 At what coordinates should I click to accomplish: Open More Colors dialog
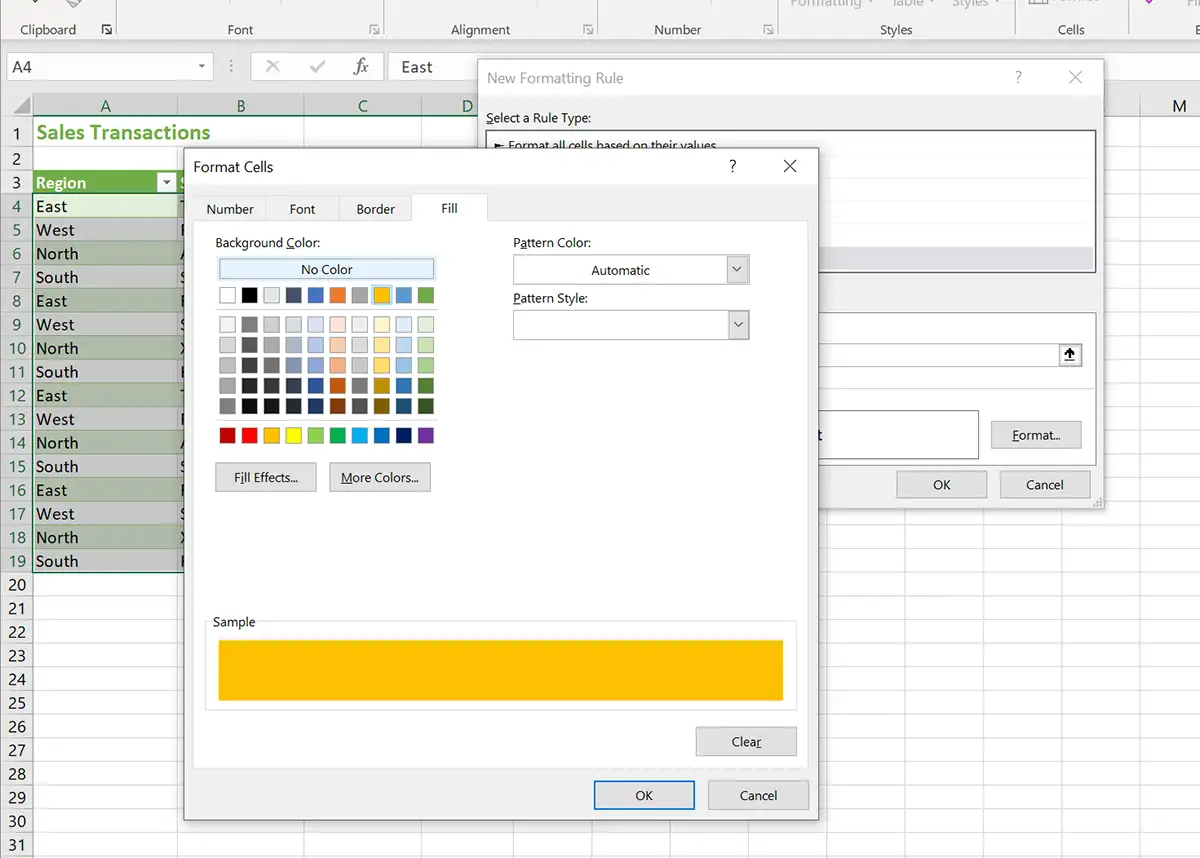click(x=380, y=477)
